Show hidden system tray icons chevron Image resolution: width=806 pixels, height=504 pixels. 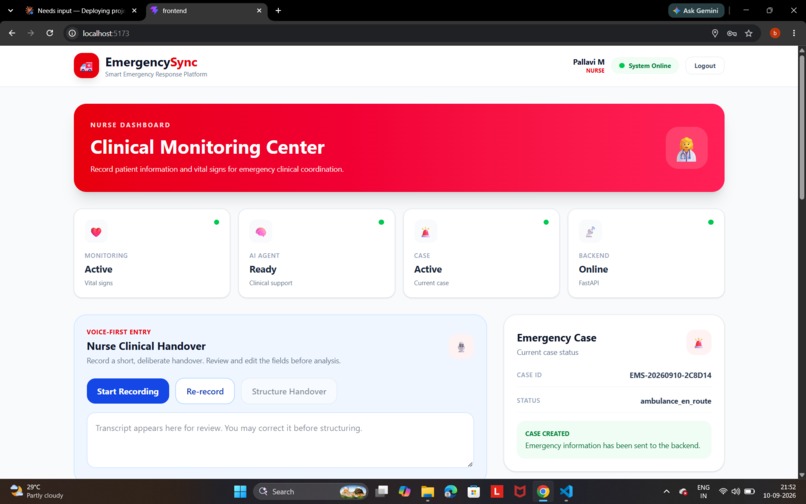[666, 492]
